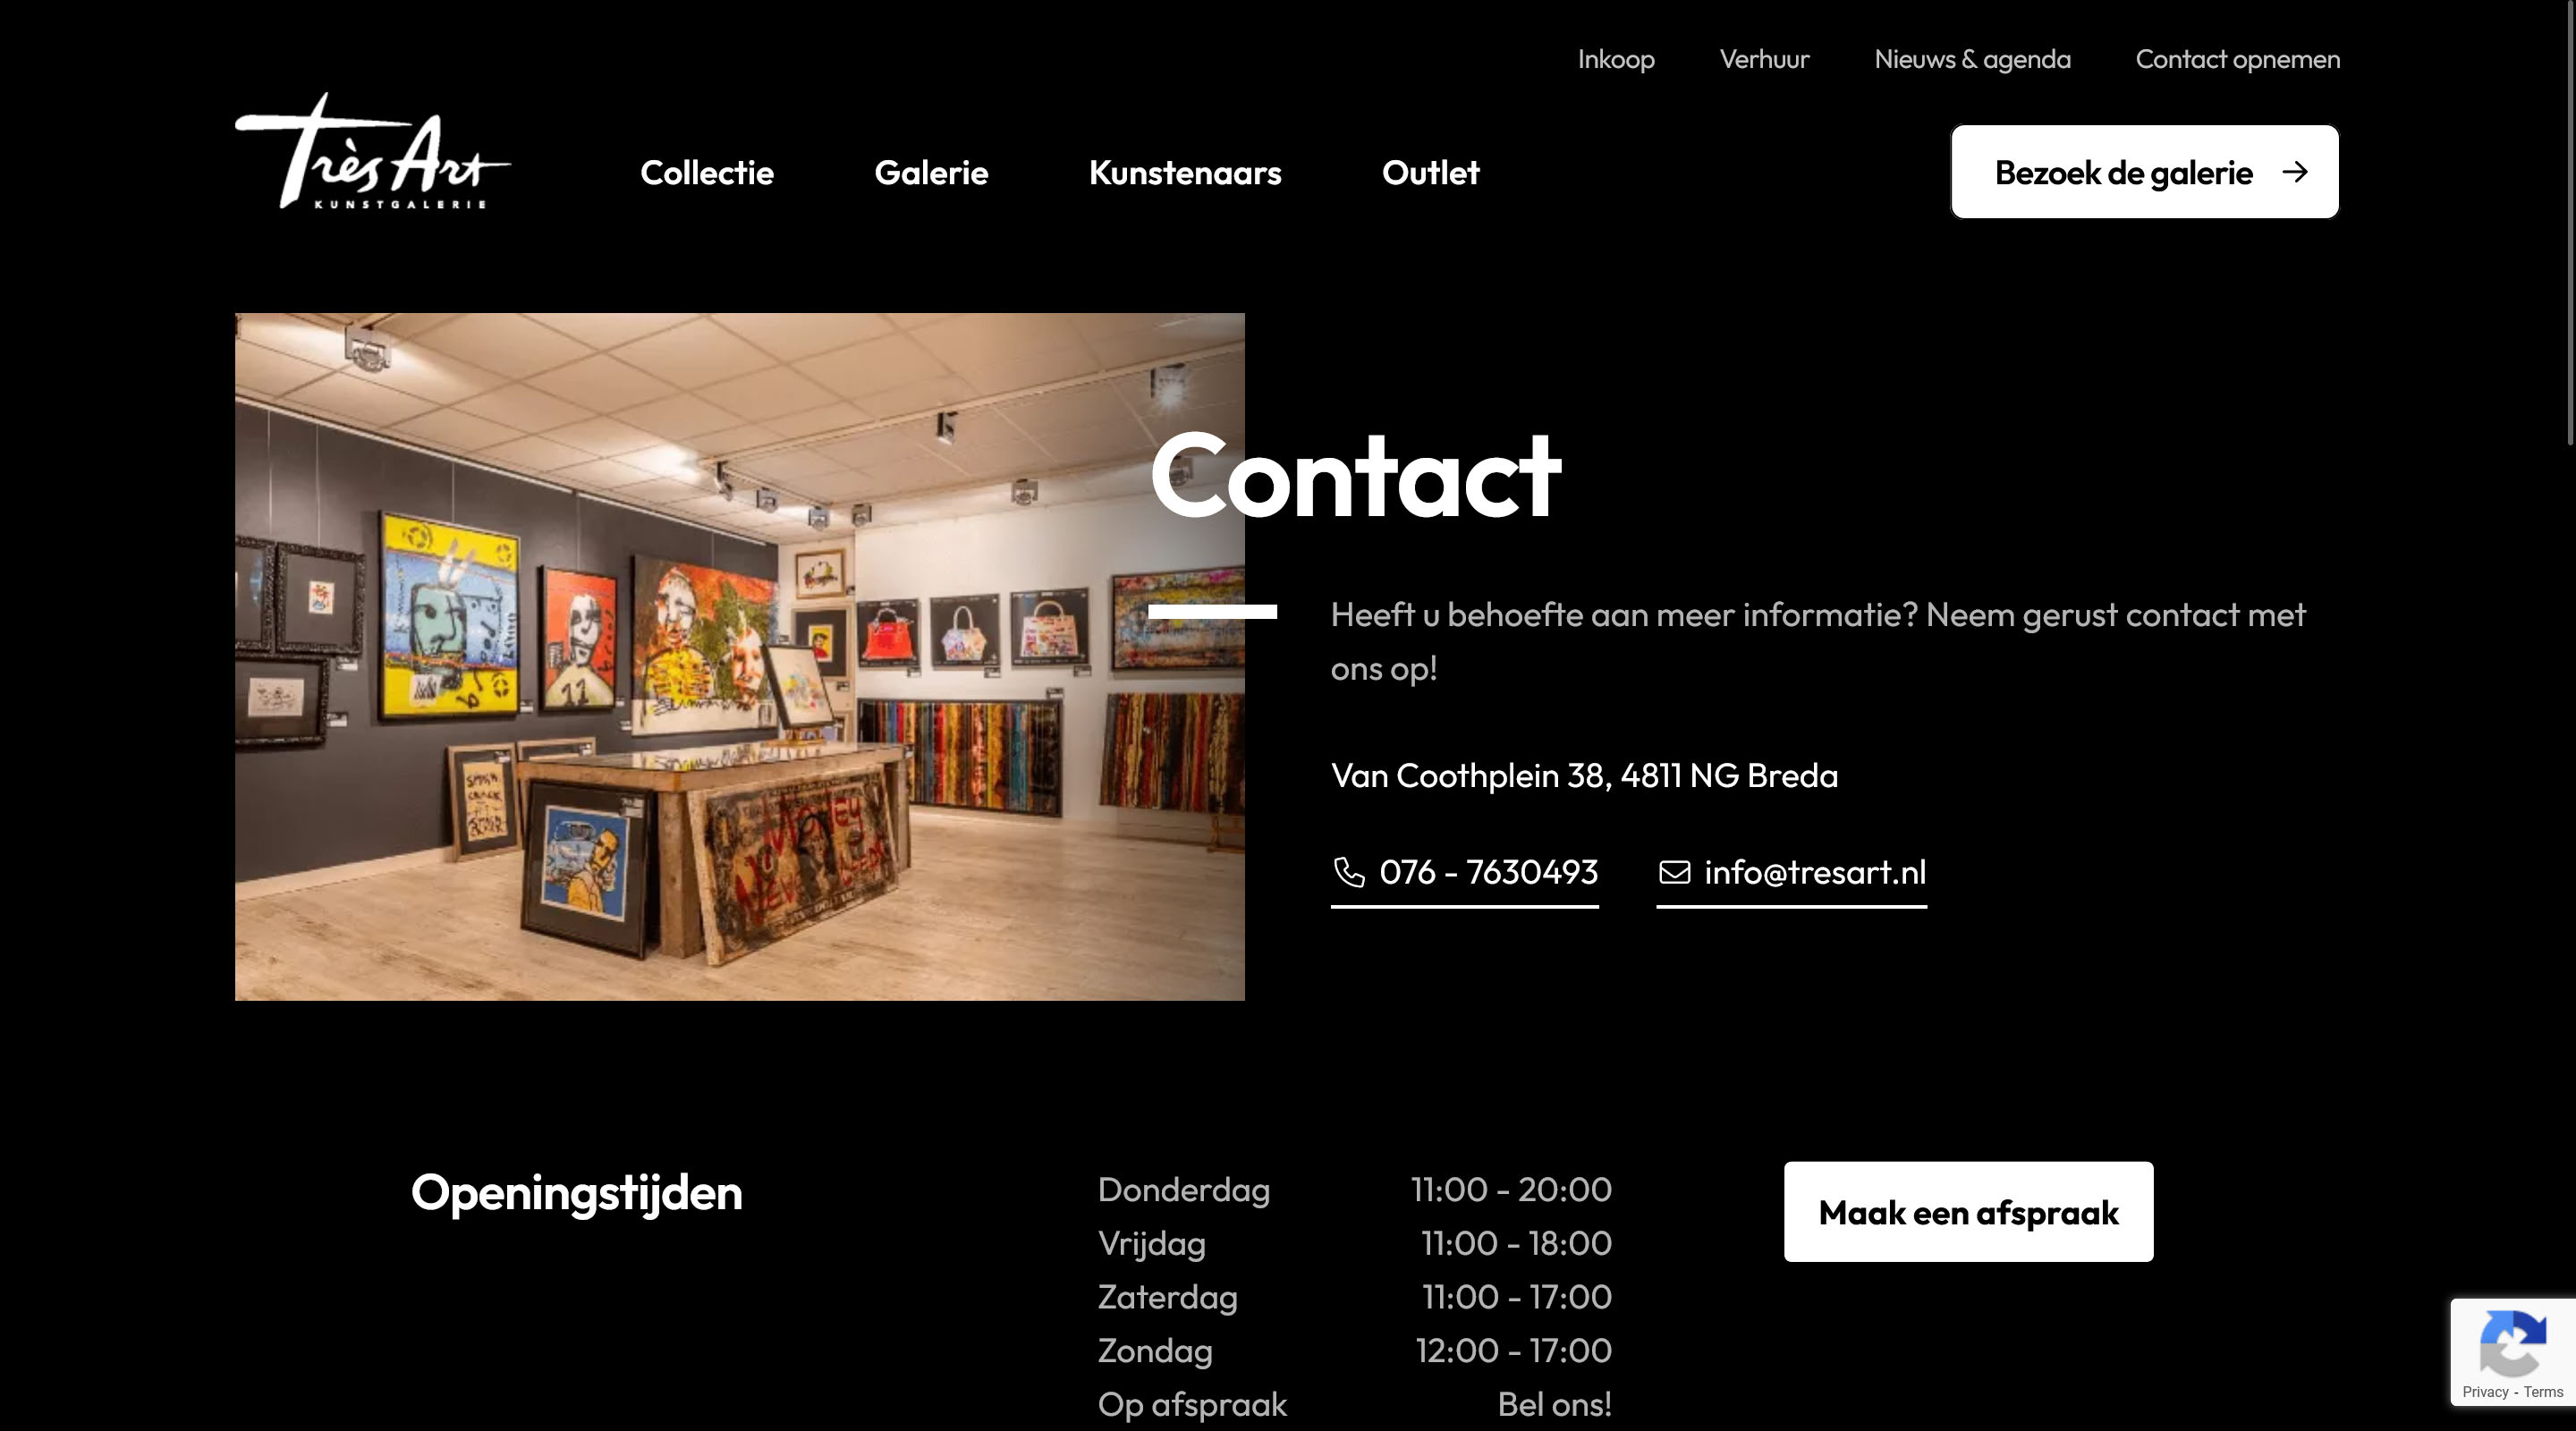This screenshot has width=2576, height=1431.
Task: Click the Très Art Kunstgalerie logo
Action: tap(373, 151)
